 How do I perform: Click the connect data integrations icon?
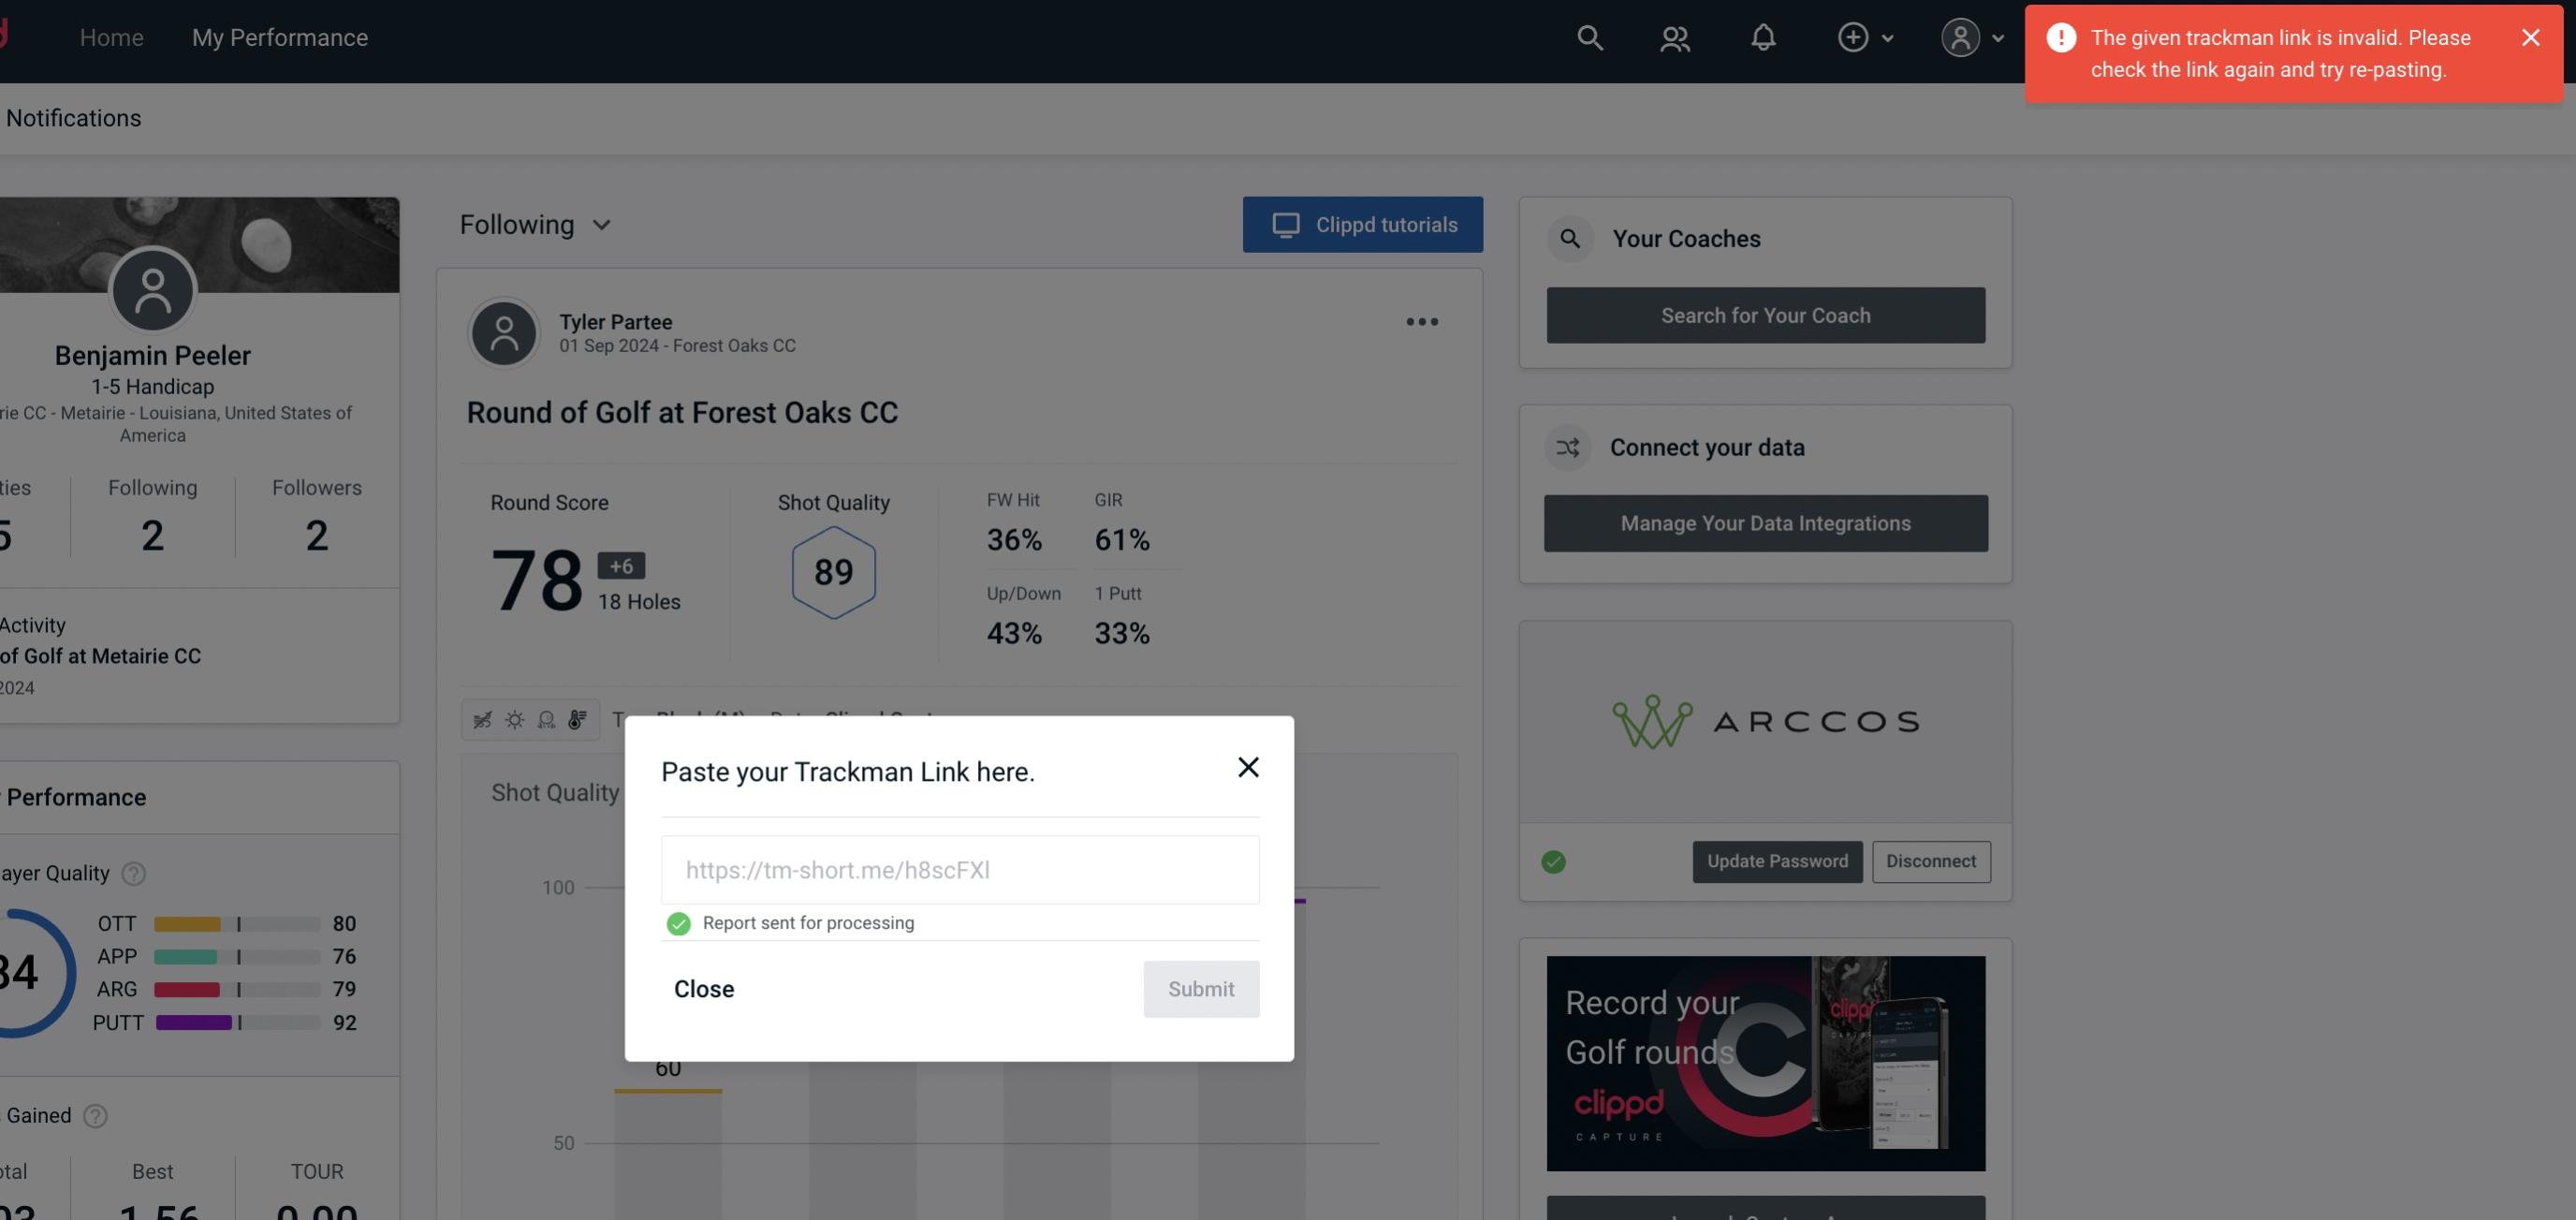coord(1569,446)
